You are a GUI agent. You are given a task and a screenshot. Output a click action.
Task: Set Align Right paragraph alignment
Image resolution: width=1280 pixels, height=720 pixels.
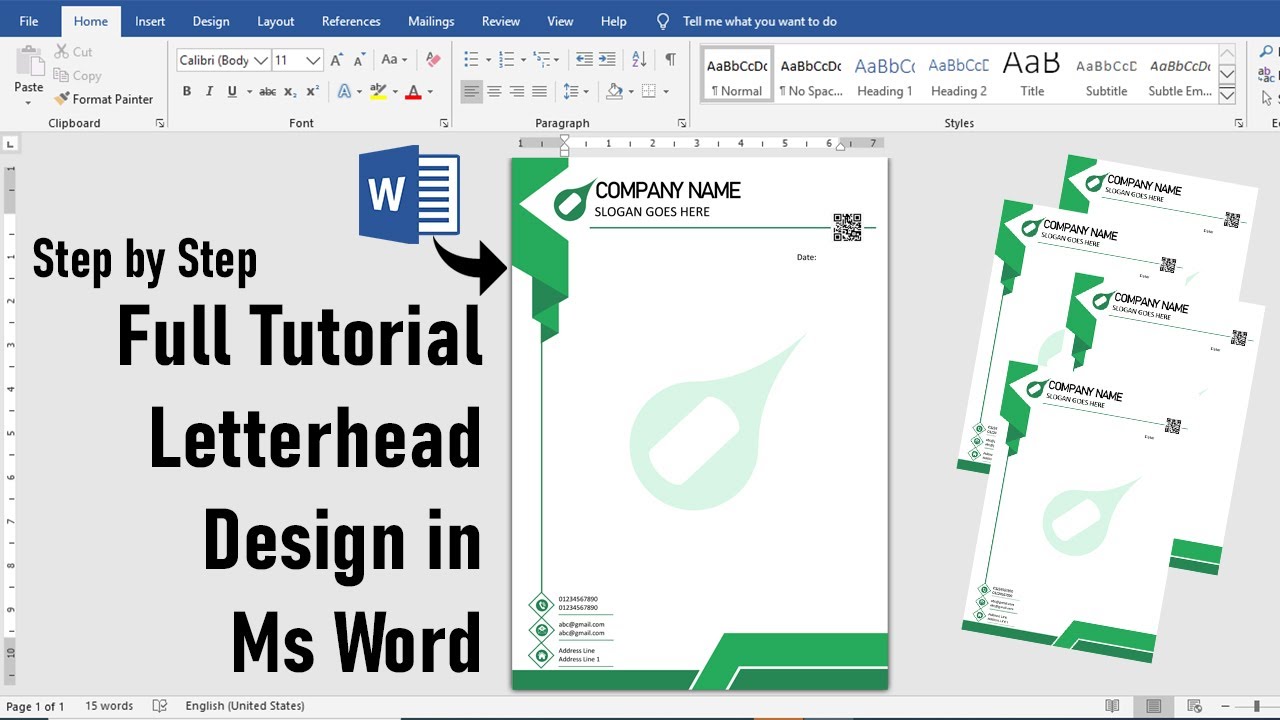(x=516, y=91)
